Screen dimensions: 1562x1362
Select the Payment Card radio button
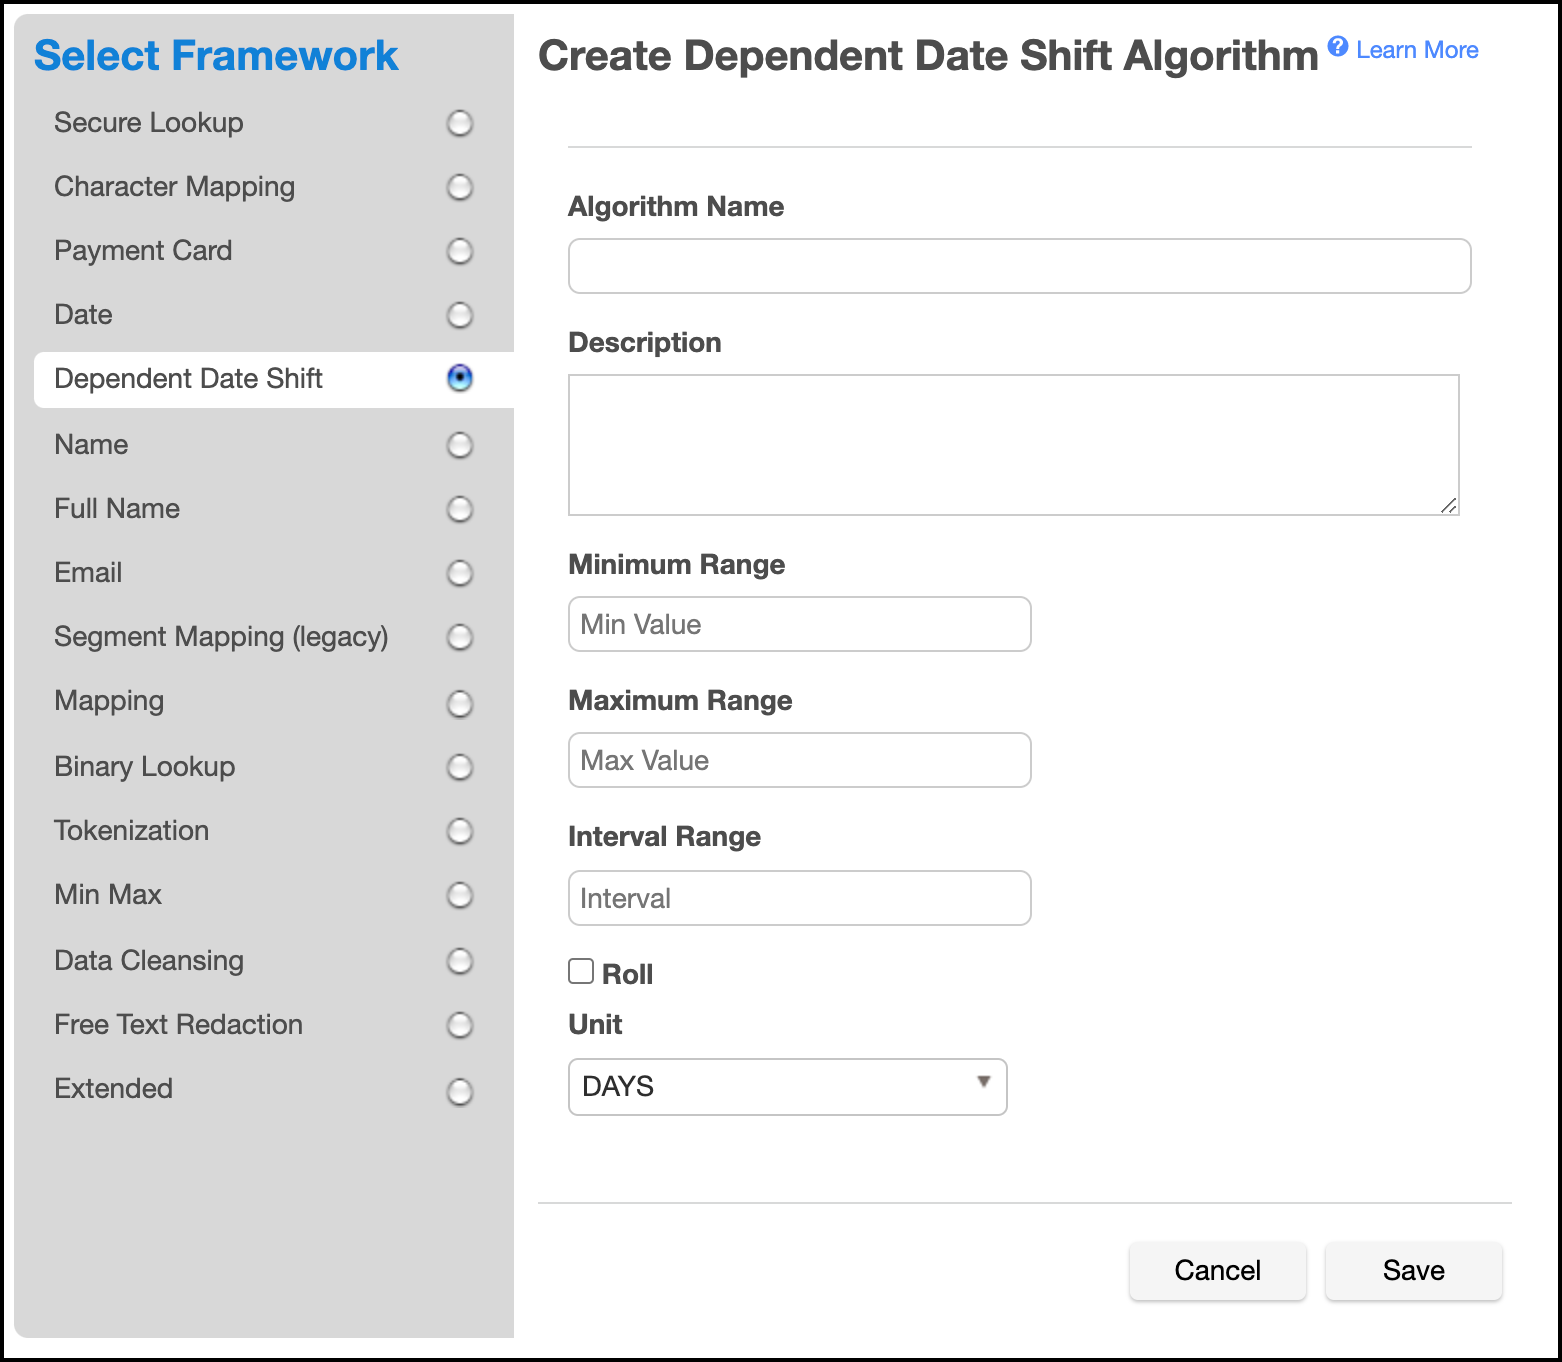click(459, 251)
